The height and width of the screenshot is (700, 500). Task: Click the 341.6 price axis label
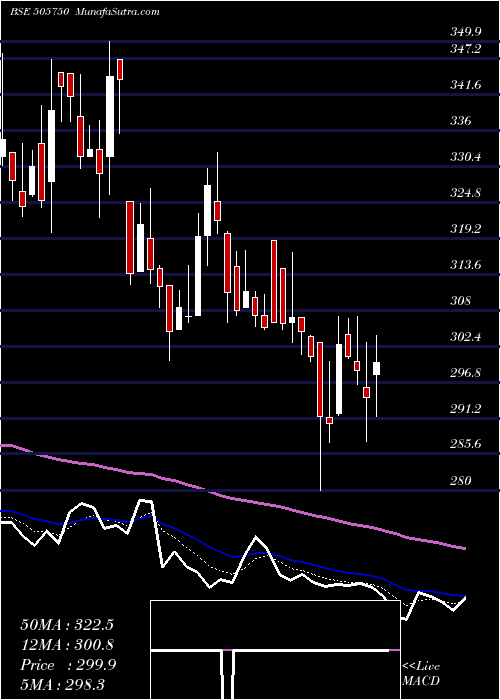pyautogui.click(x=466, y=85)
